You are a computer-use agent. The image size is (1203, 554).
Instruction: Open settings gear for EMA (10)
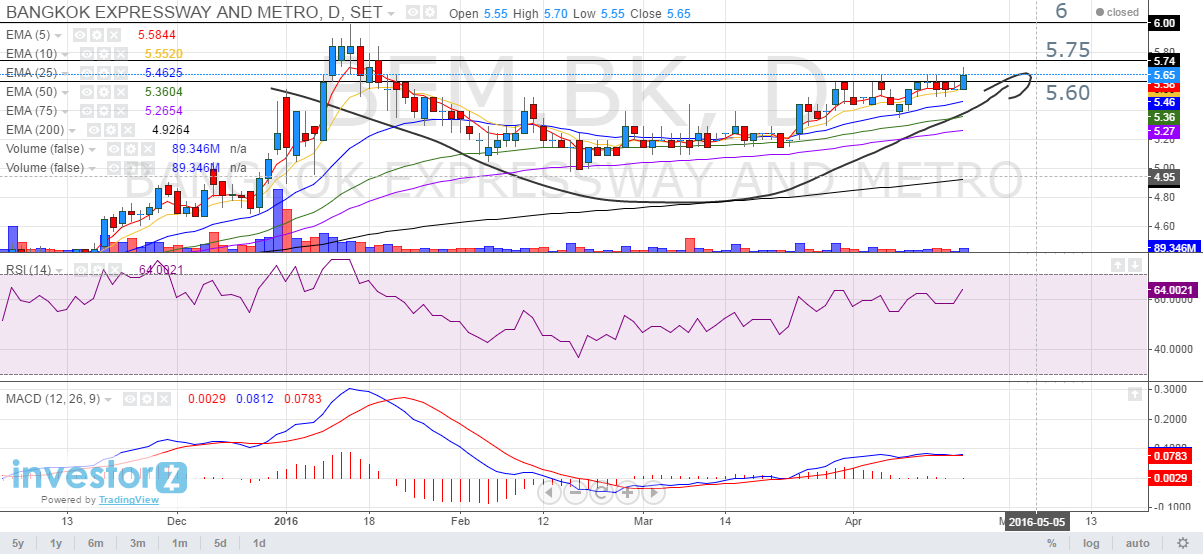coord(104,54)
